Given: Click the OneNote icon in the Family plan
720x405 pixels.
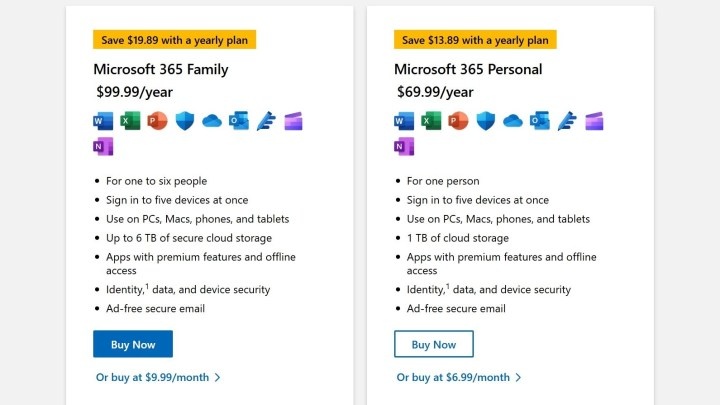Looking at the screenshot, I should [103, 147].
